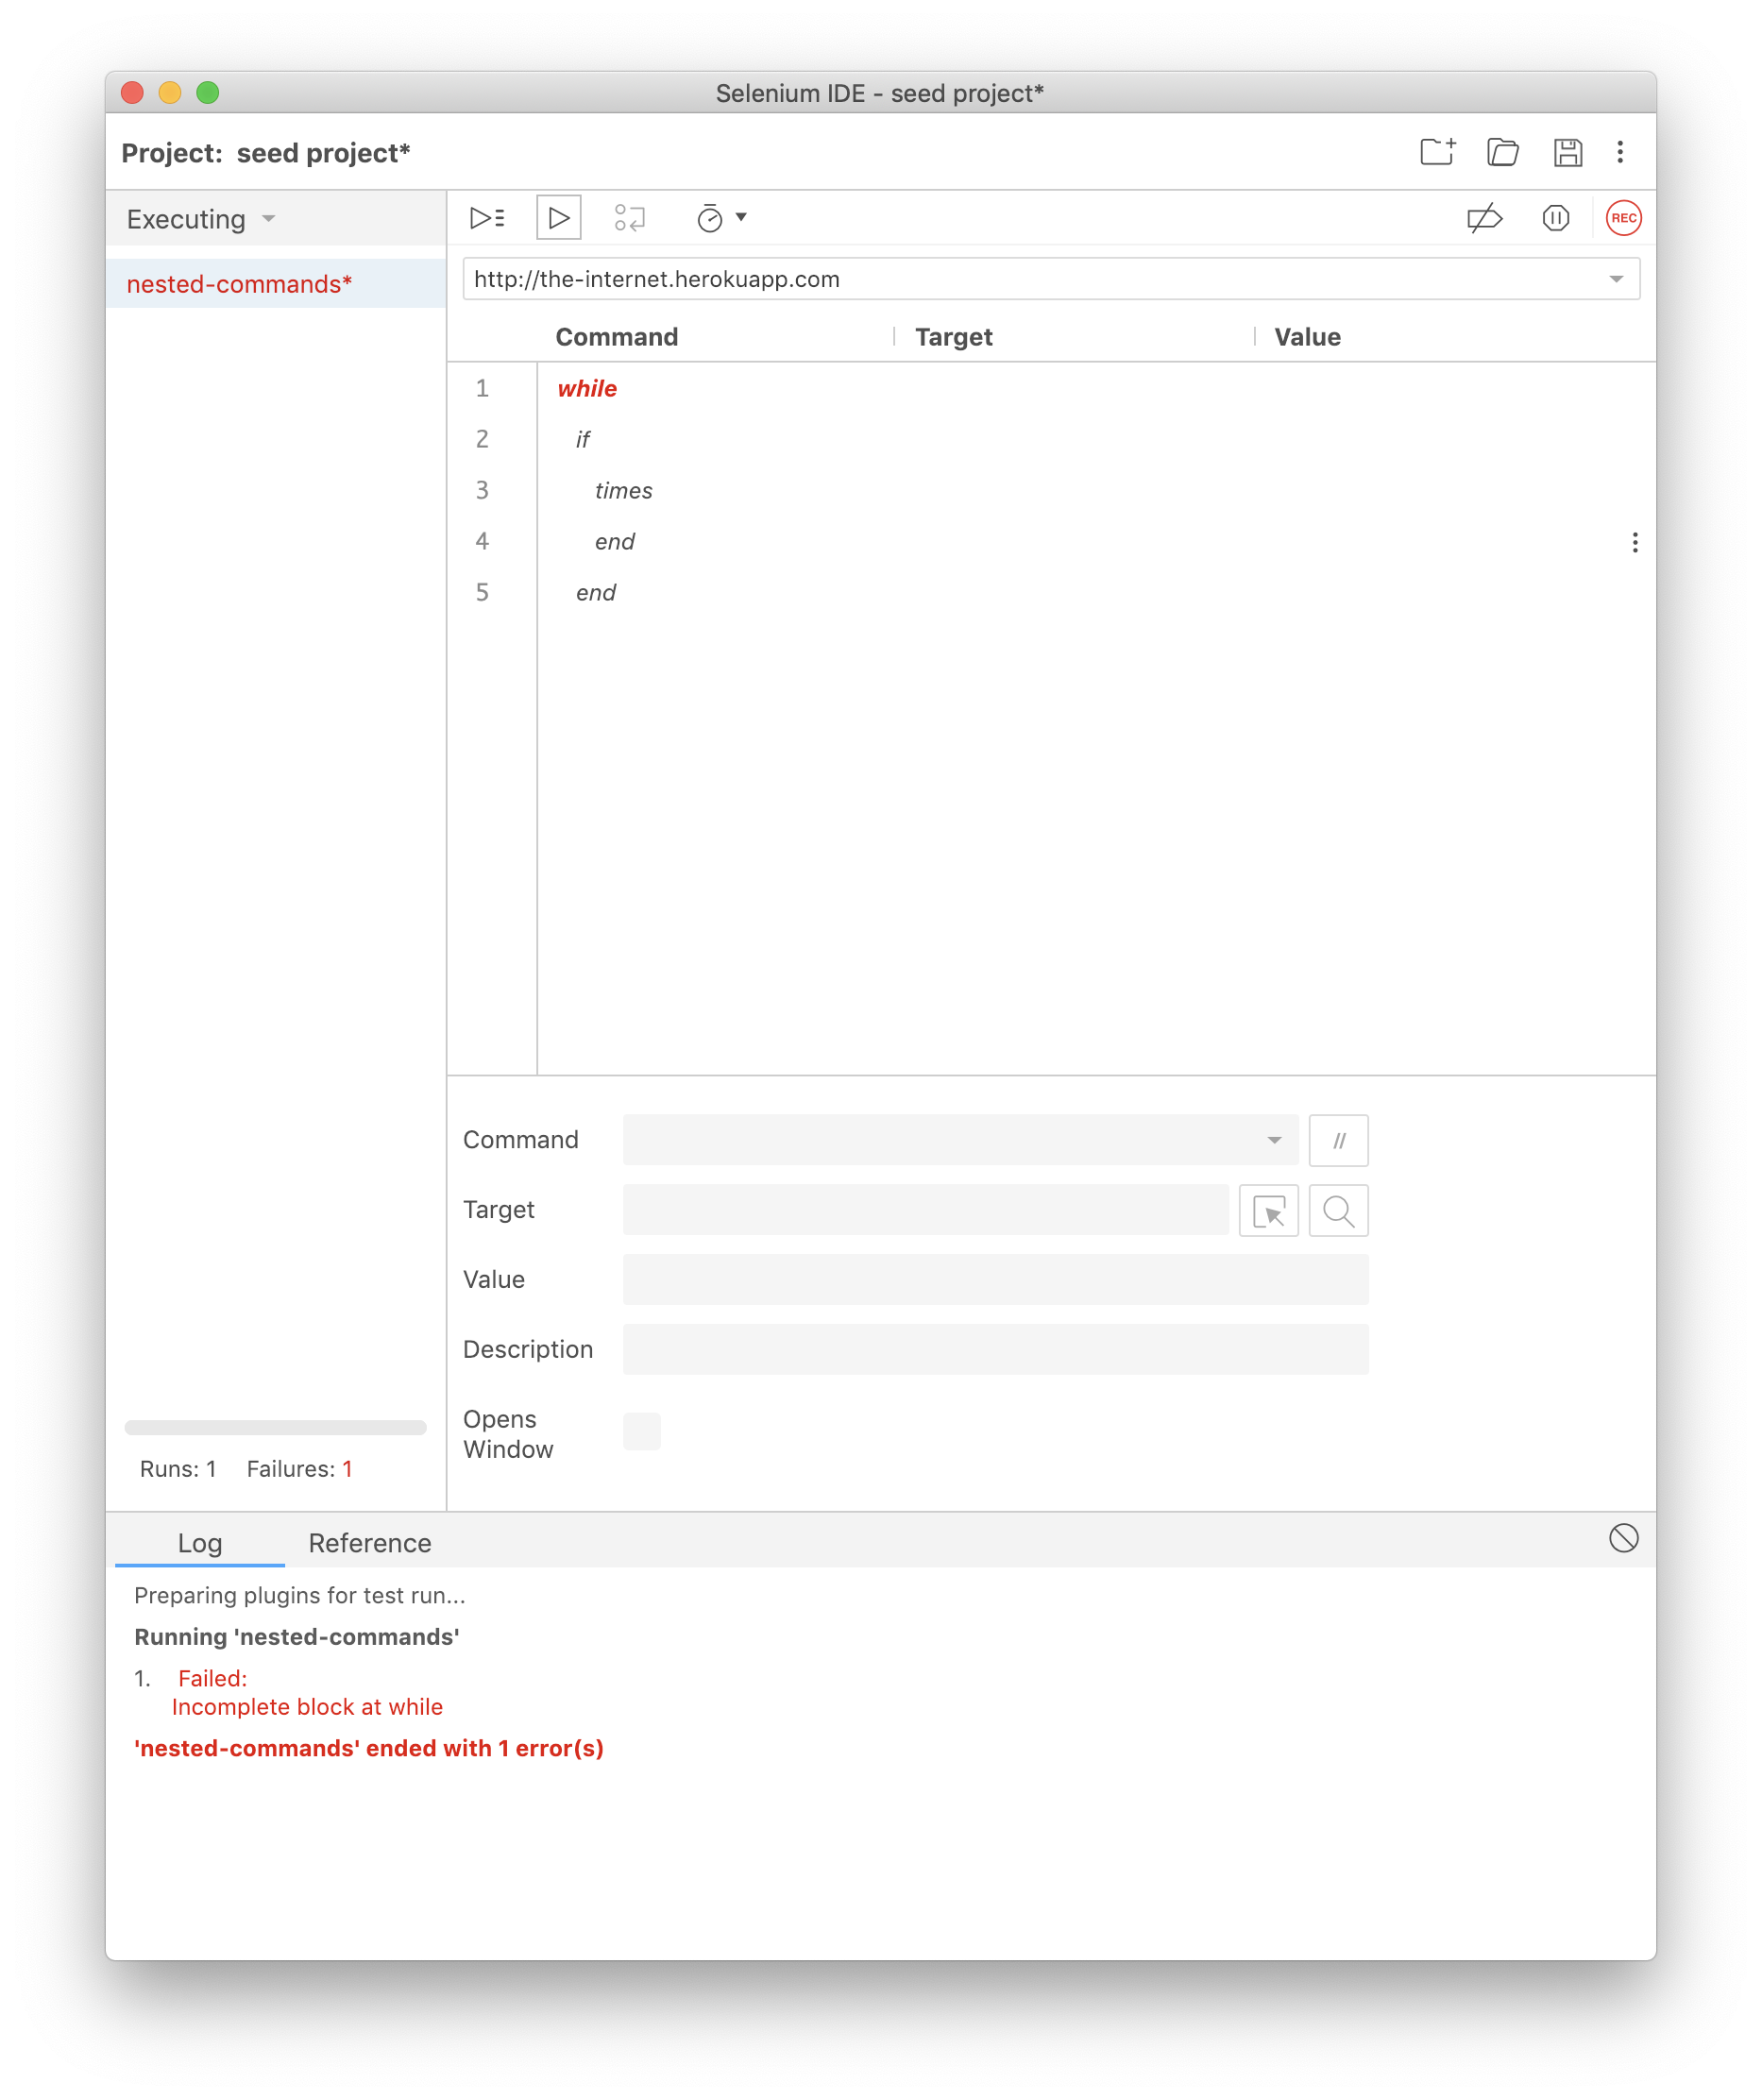
Task: Click the Description input field
Action: click(995, 1349)
